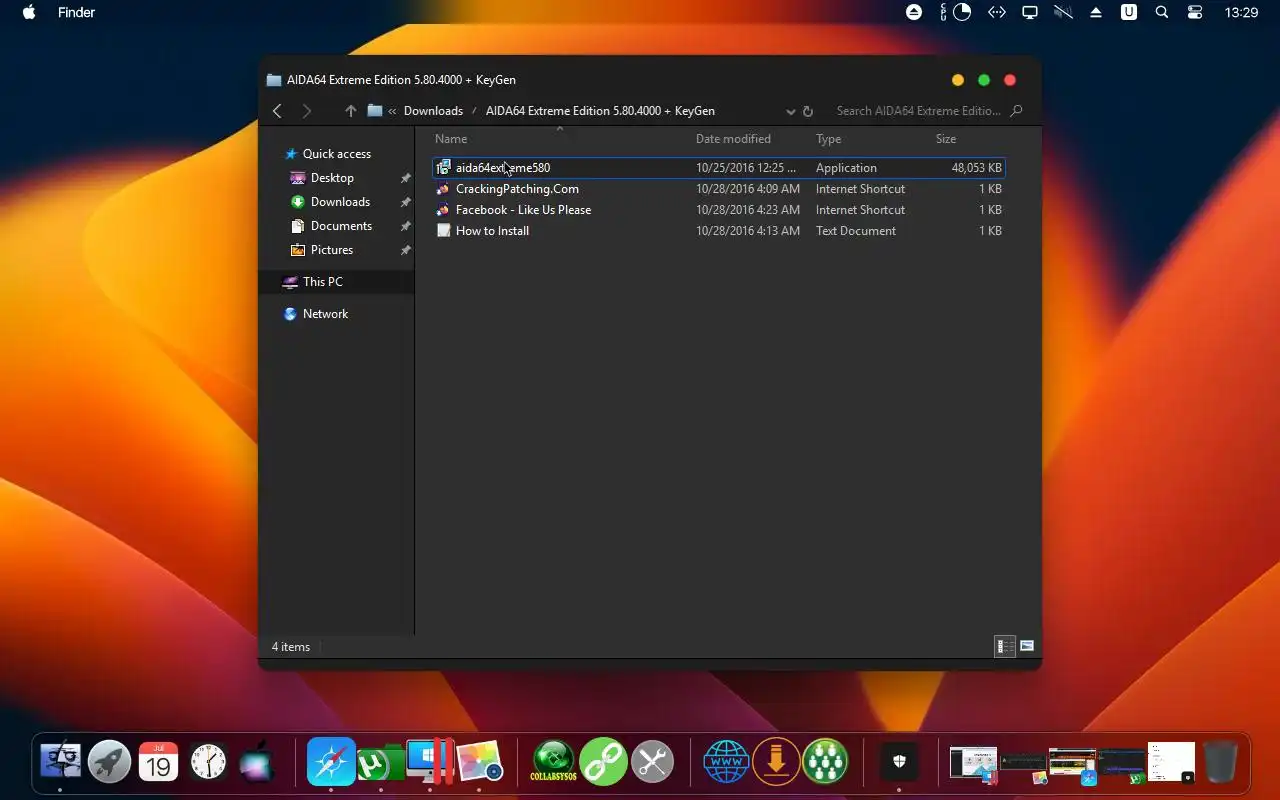Open Spotlight search in menu bar
Screen dimensions: 1280x800
pos(1162,13)
